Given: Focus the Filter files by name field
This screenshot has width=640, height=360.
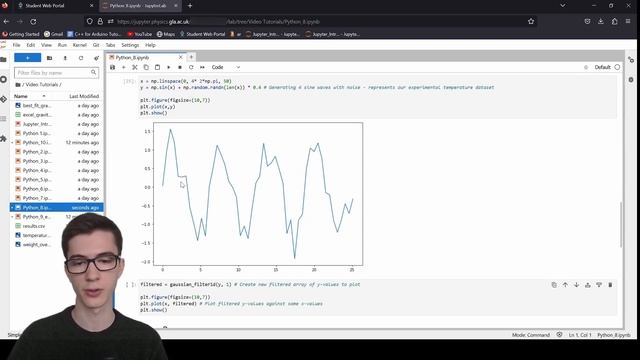Looking at the screenshot, I should [x=56, y=73].
